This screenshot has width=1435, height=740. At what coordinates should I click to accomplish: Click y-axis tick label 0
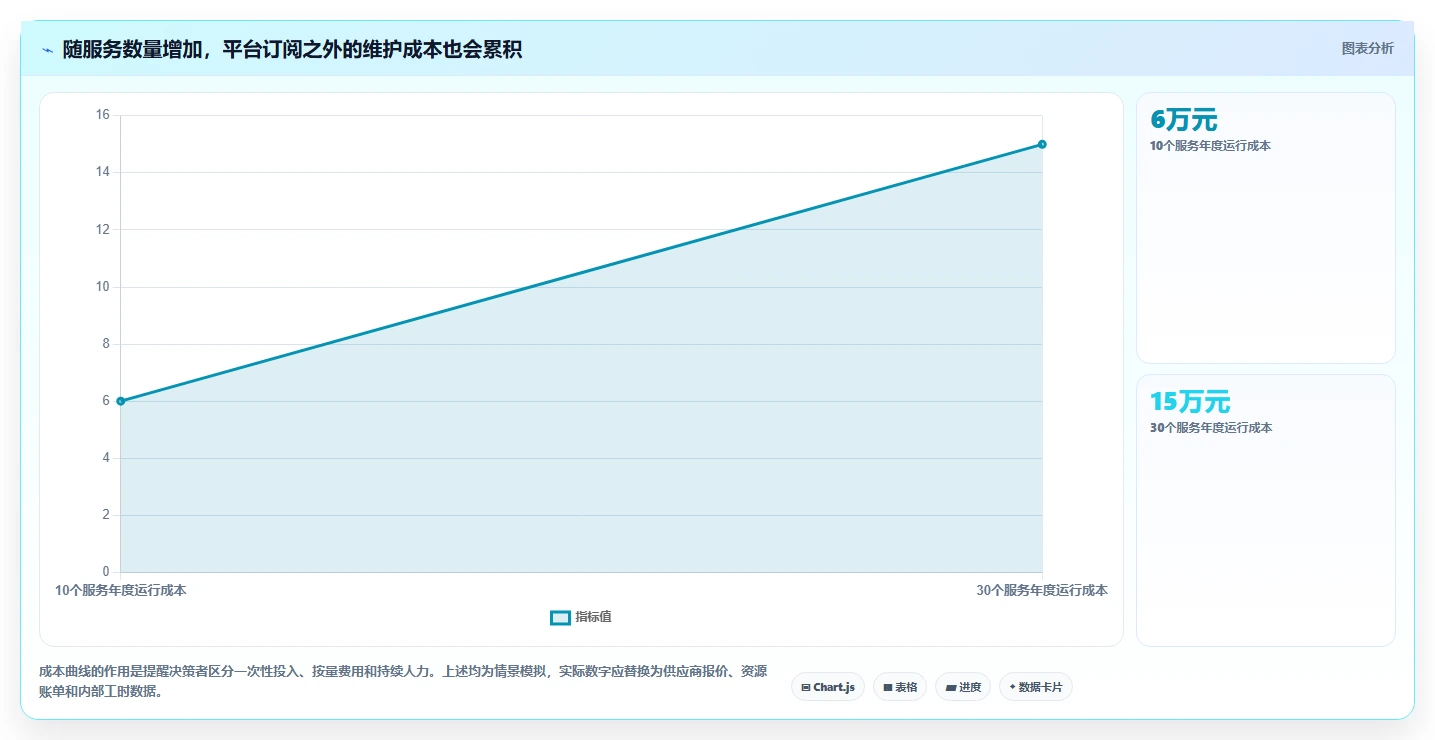coord(106,572)
